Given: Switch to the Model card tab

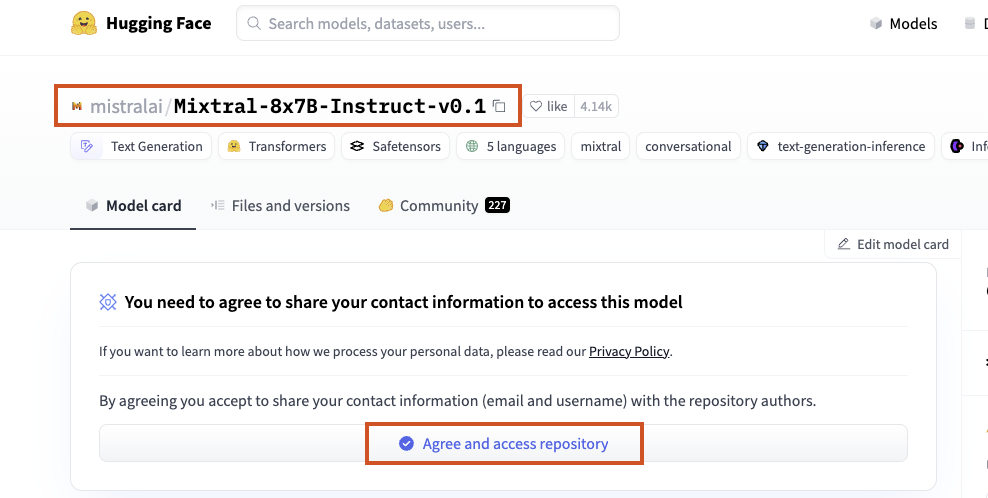Looking at the screenshot, I should [133, 206].
